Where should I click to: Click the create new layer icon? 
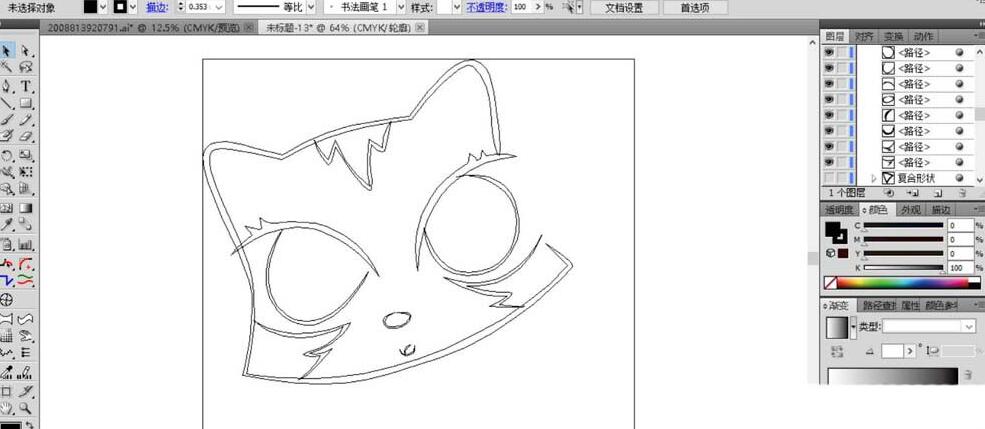point(937,193)
